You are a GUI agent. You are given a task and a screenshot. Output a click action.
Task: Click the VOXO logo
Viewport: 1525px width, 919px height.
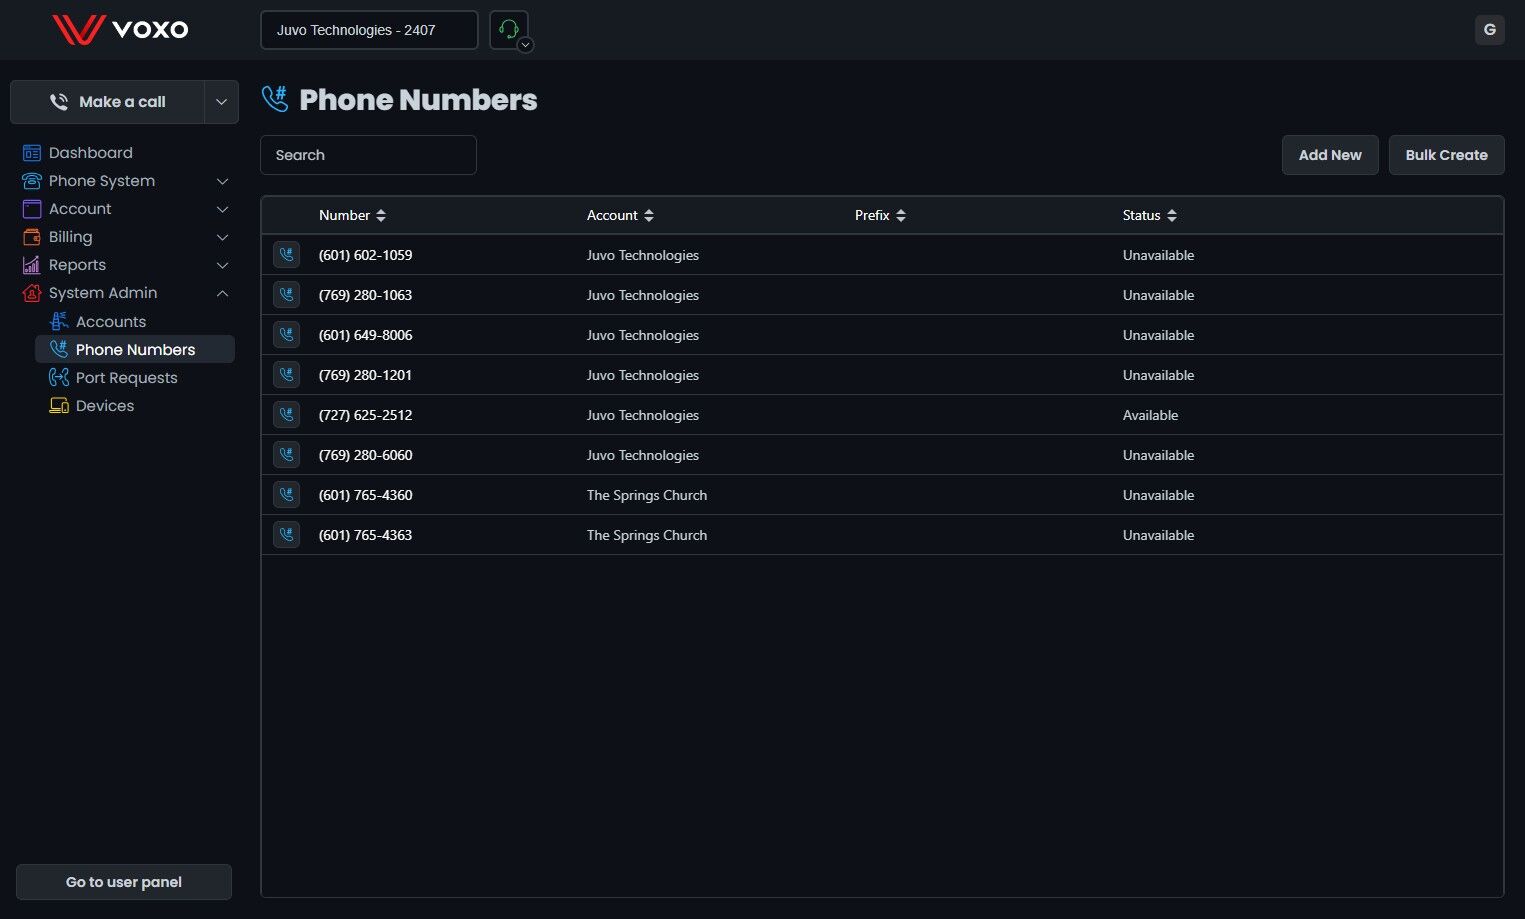point(120,30)
